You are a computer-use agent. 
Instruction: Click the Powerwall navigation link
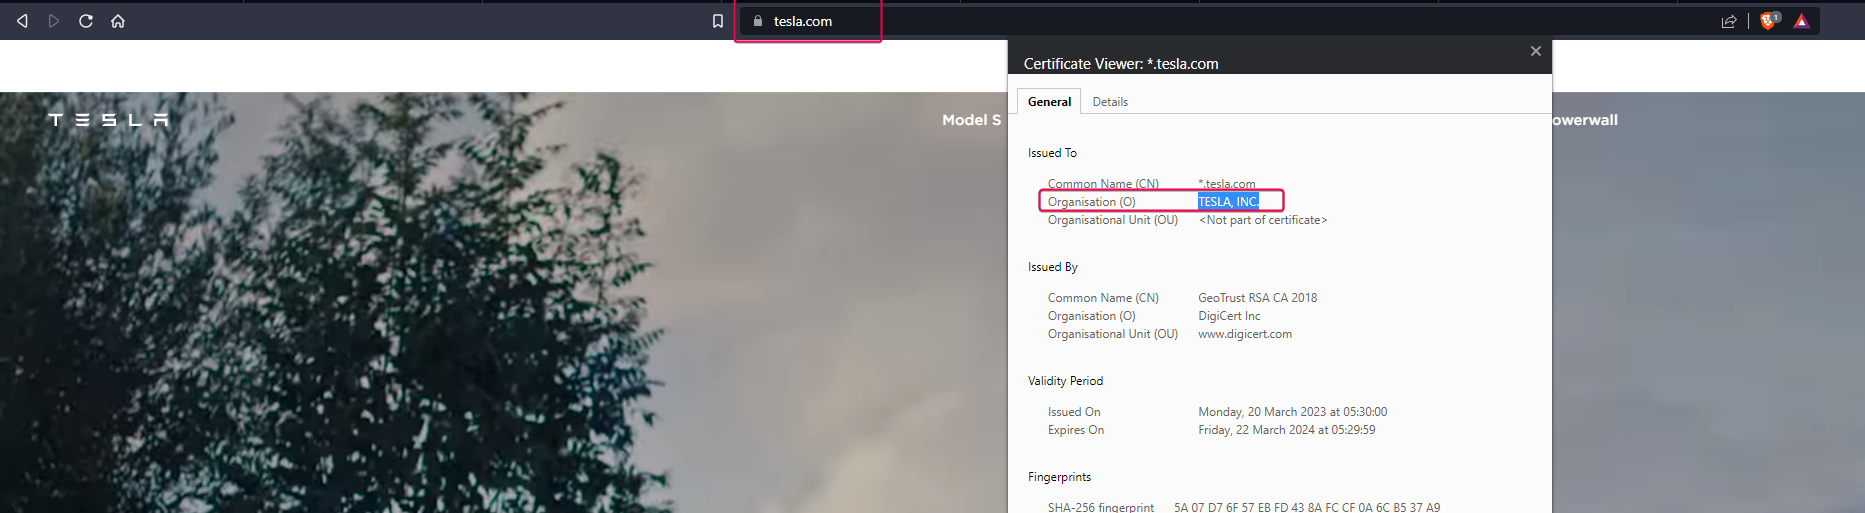(1585, 120)
